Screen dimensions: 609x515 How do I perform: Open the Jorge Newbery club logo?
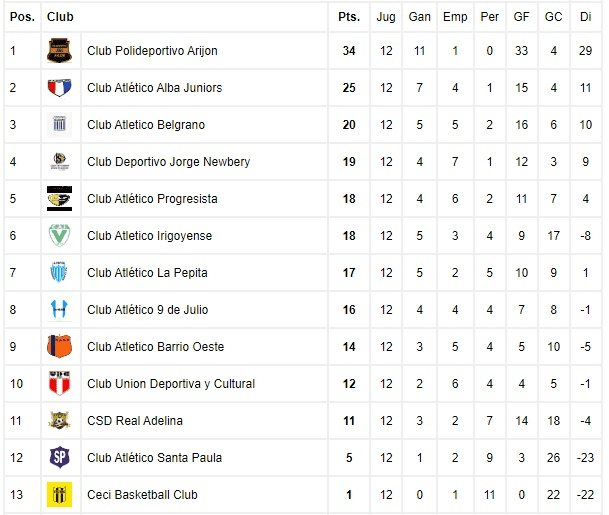60,161
